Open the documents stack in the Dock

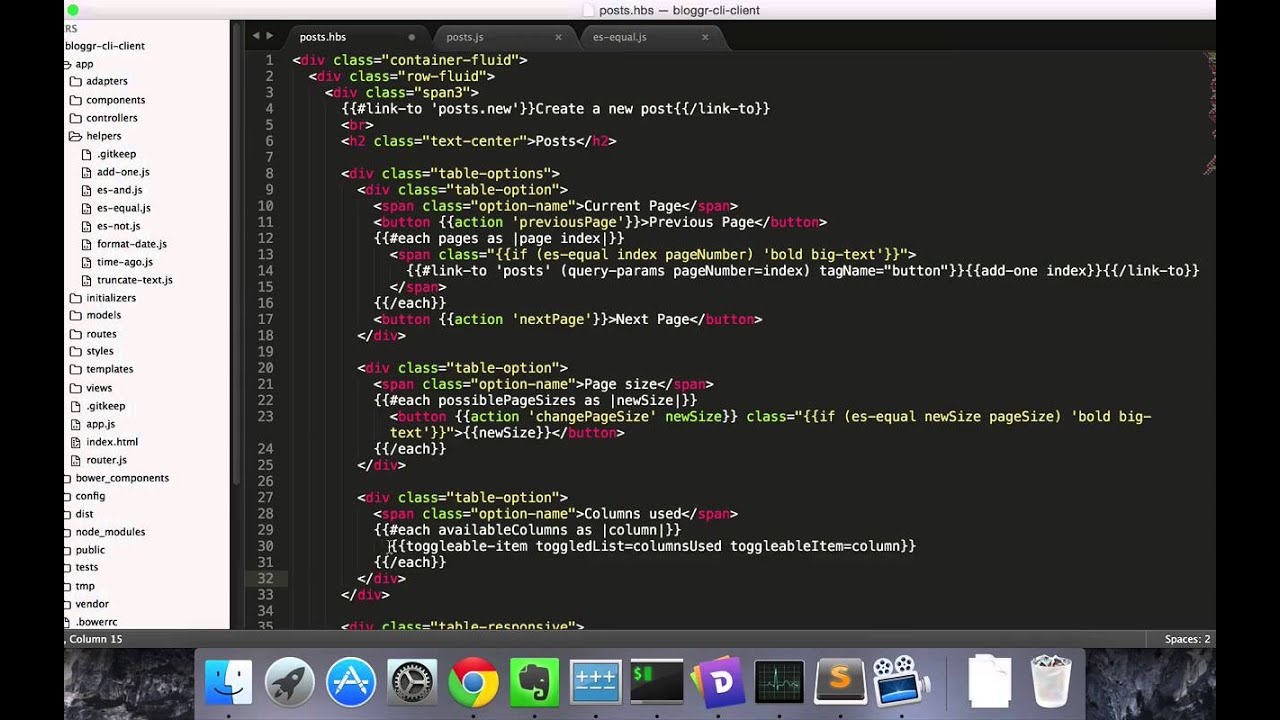[x=990, y=682]
